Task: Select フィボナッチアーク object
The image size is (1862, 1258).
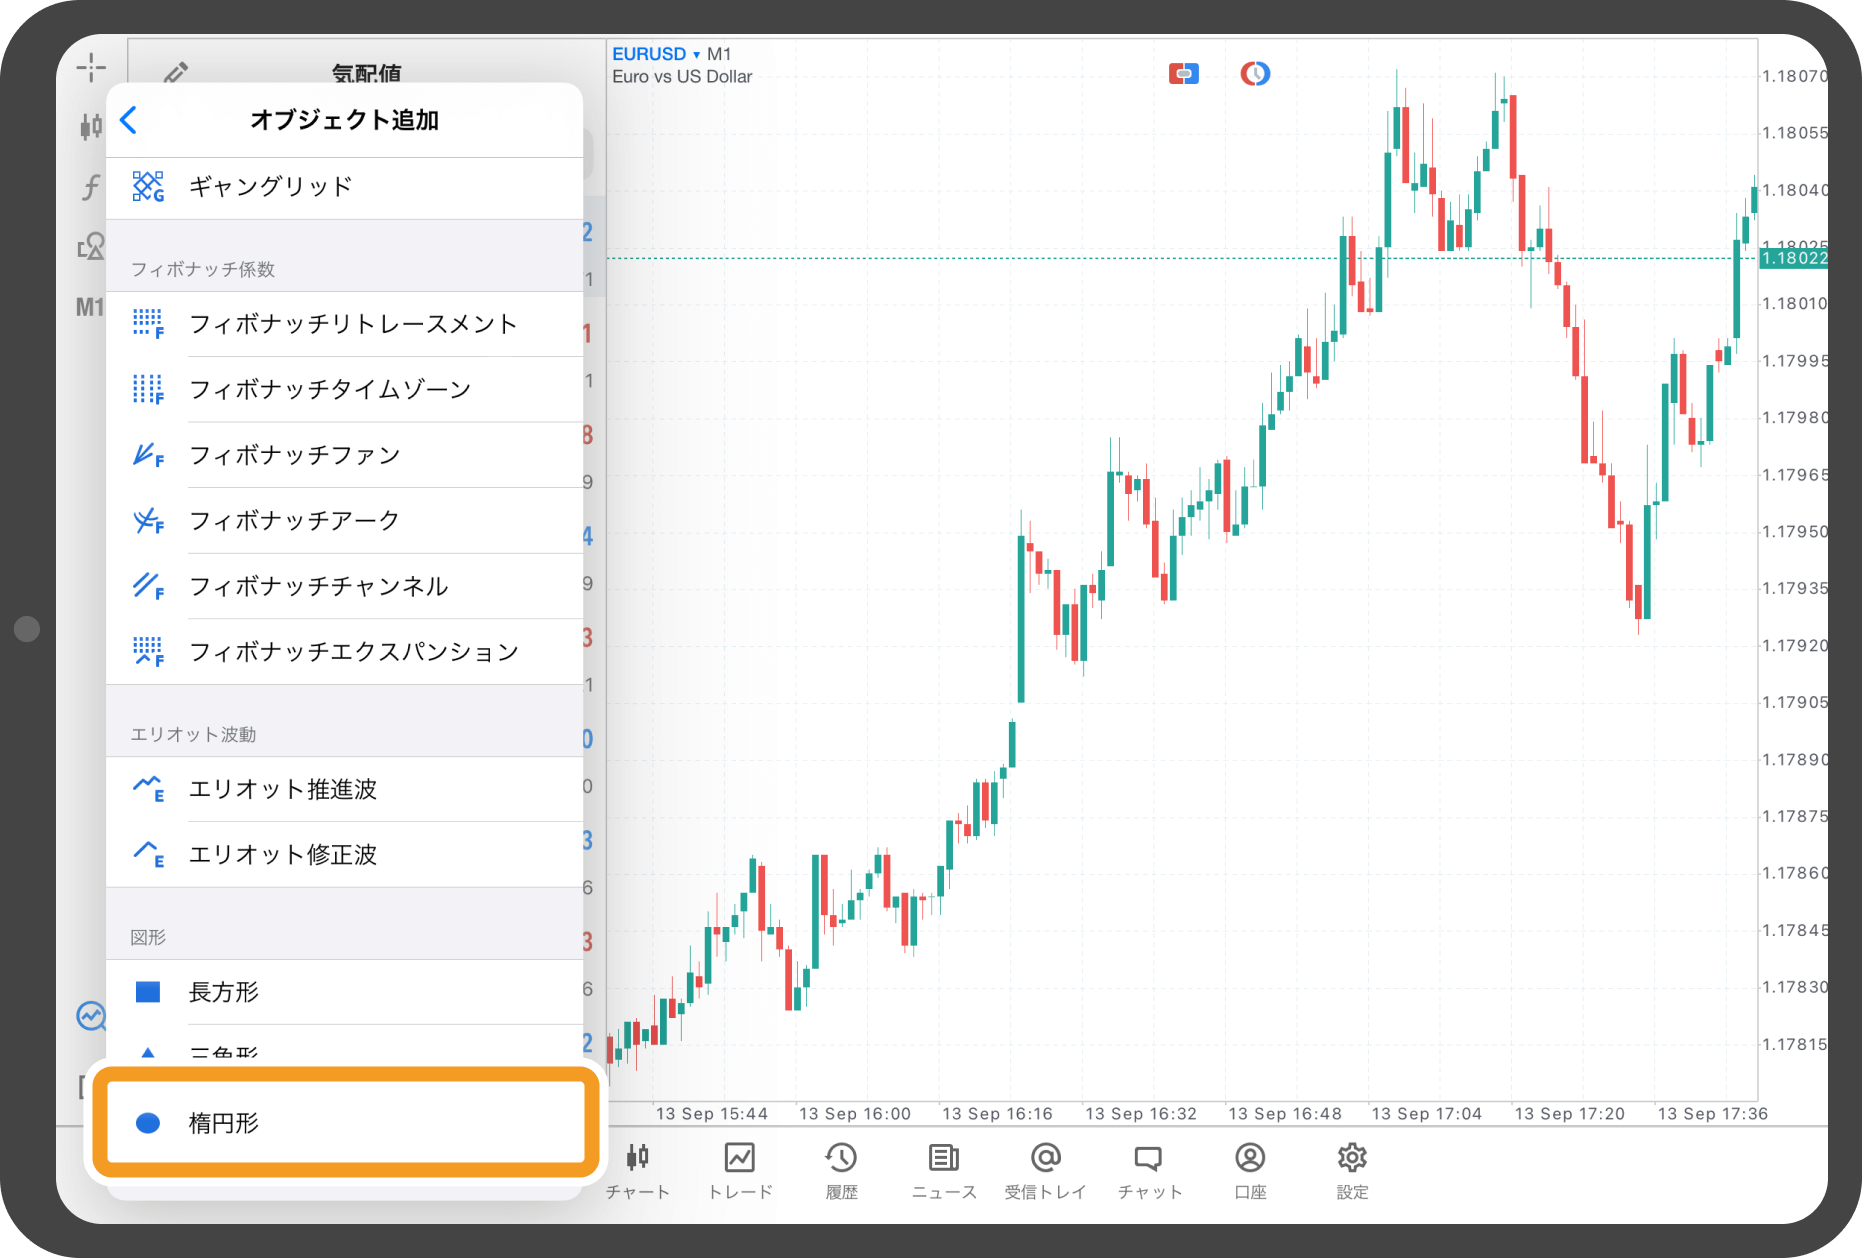Action: pyautogui.click(x=294, y=521)
